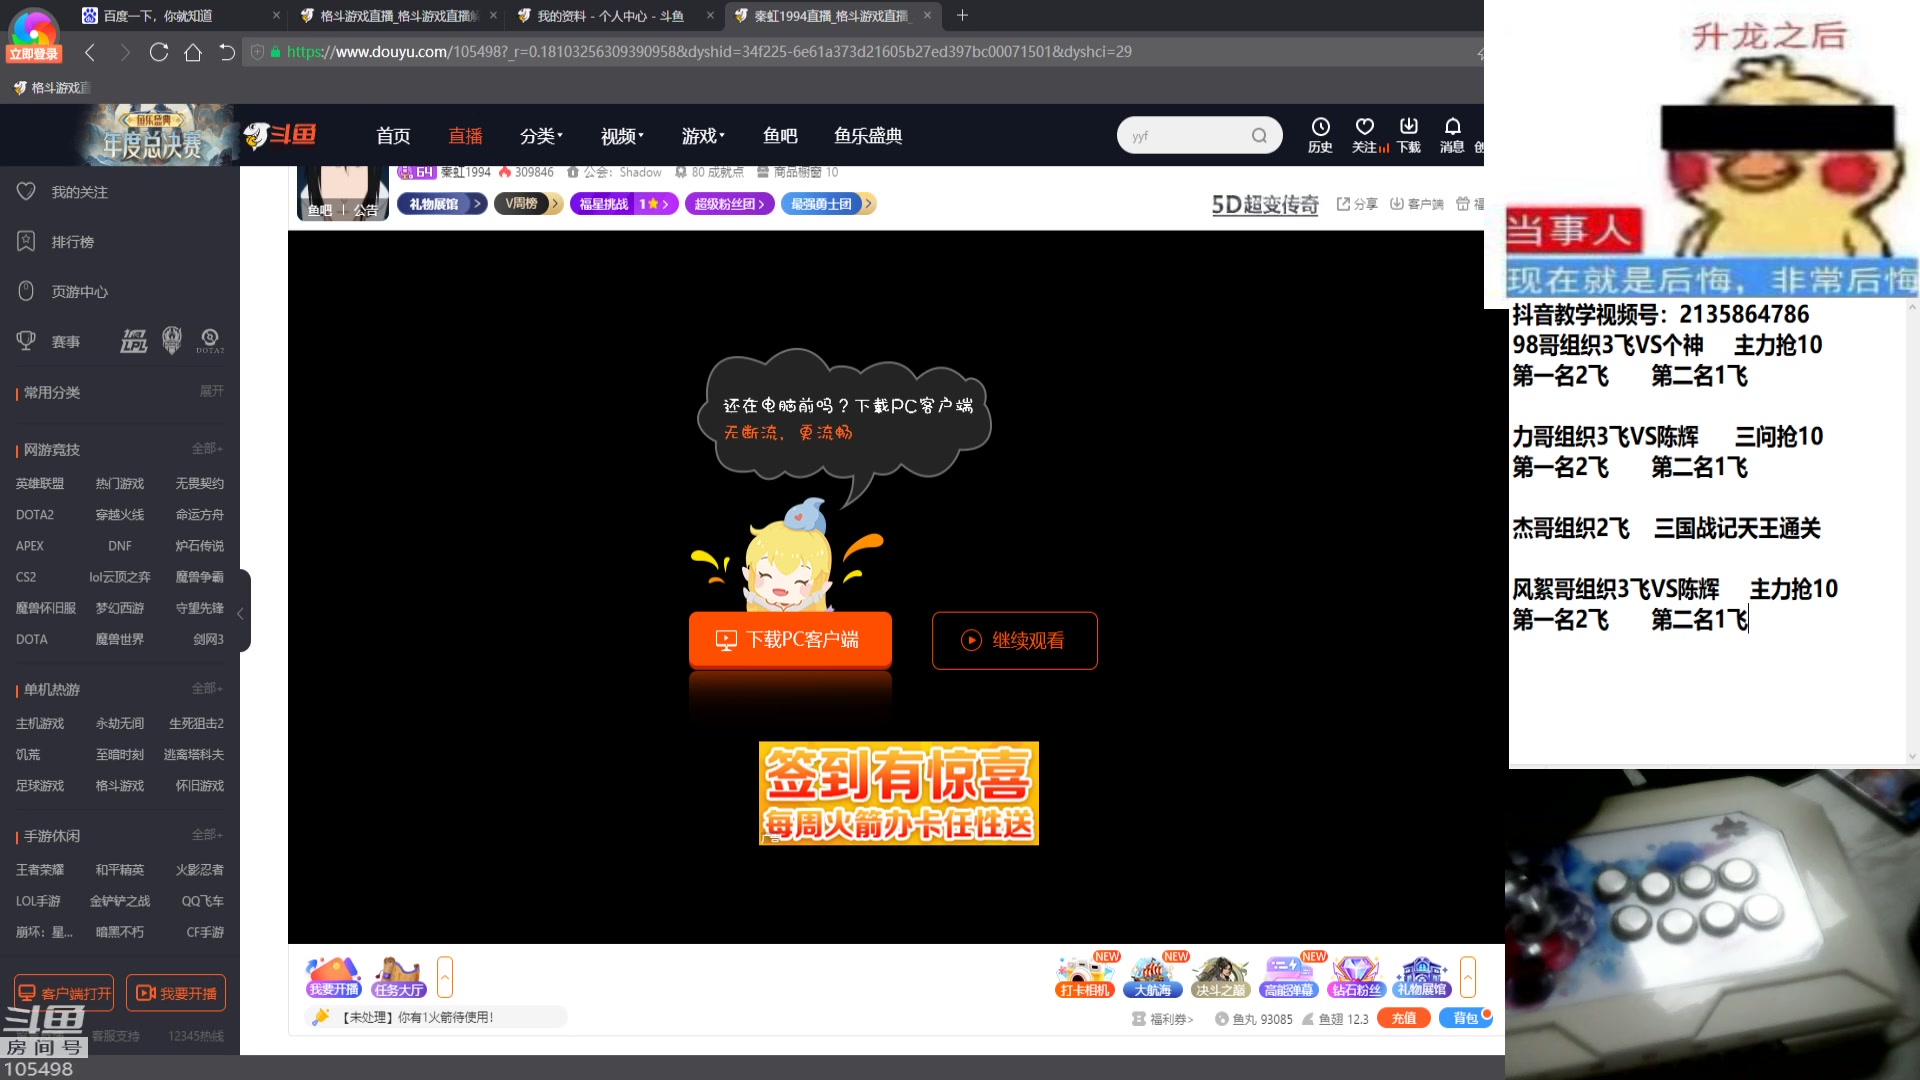1920x1080 pixels.
Task: Click the DOTA2 event icon
Action: [x=210, y=341]
